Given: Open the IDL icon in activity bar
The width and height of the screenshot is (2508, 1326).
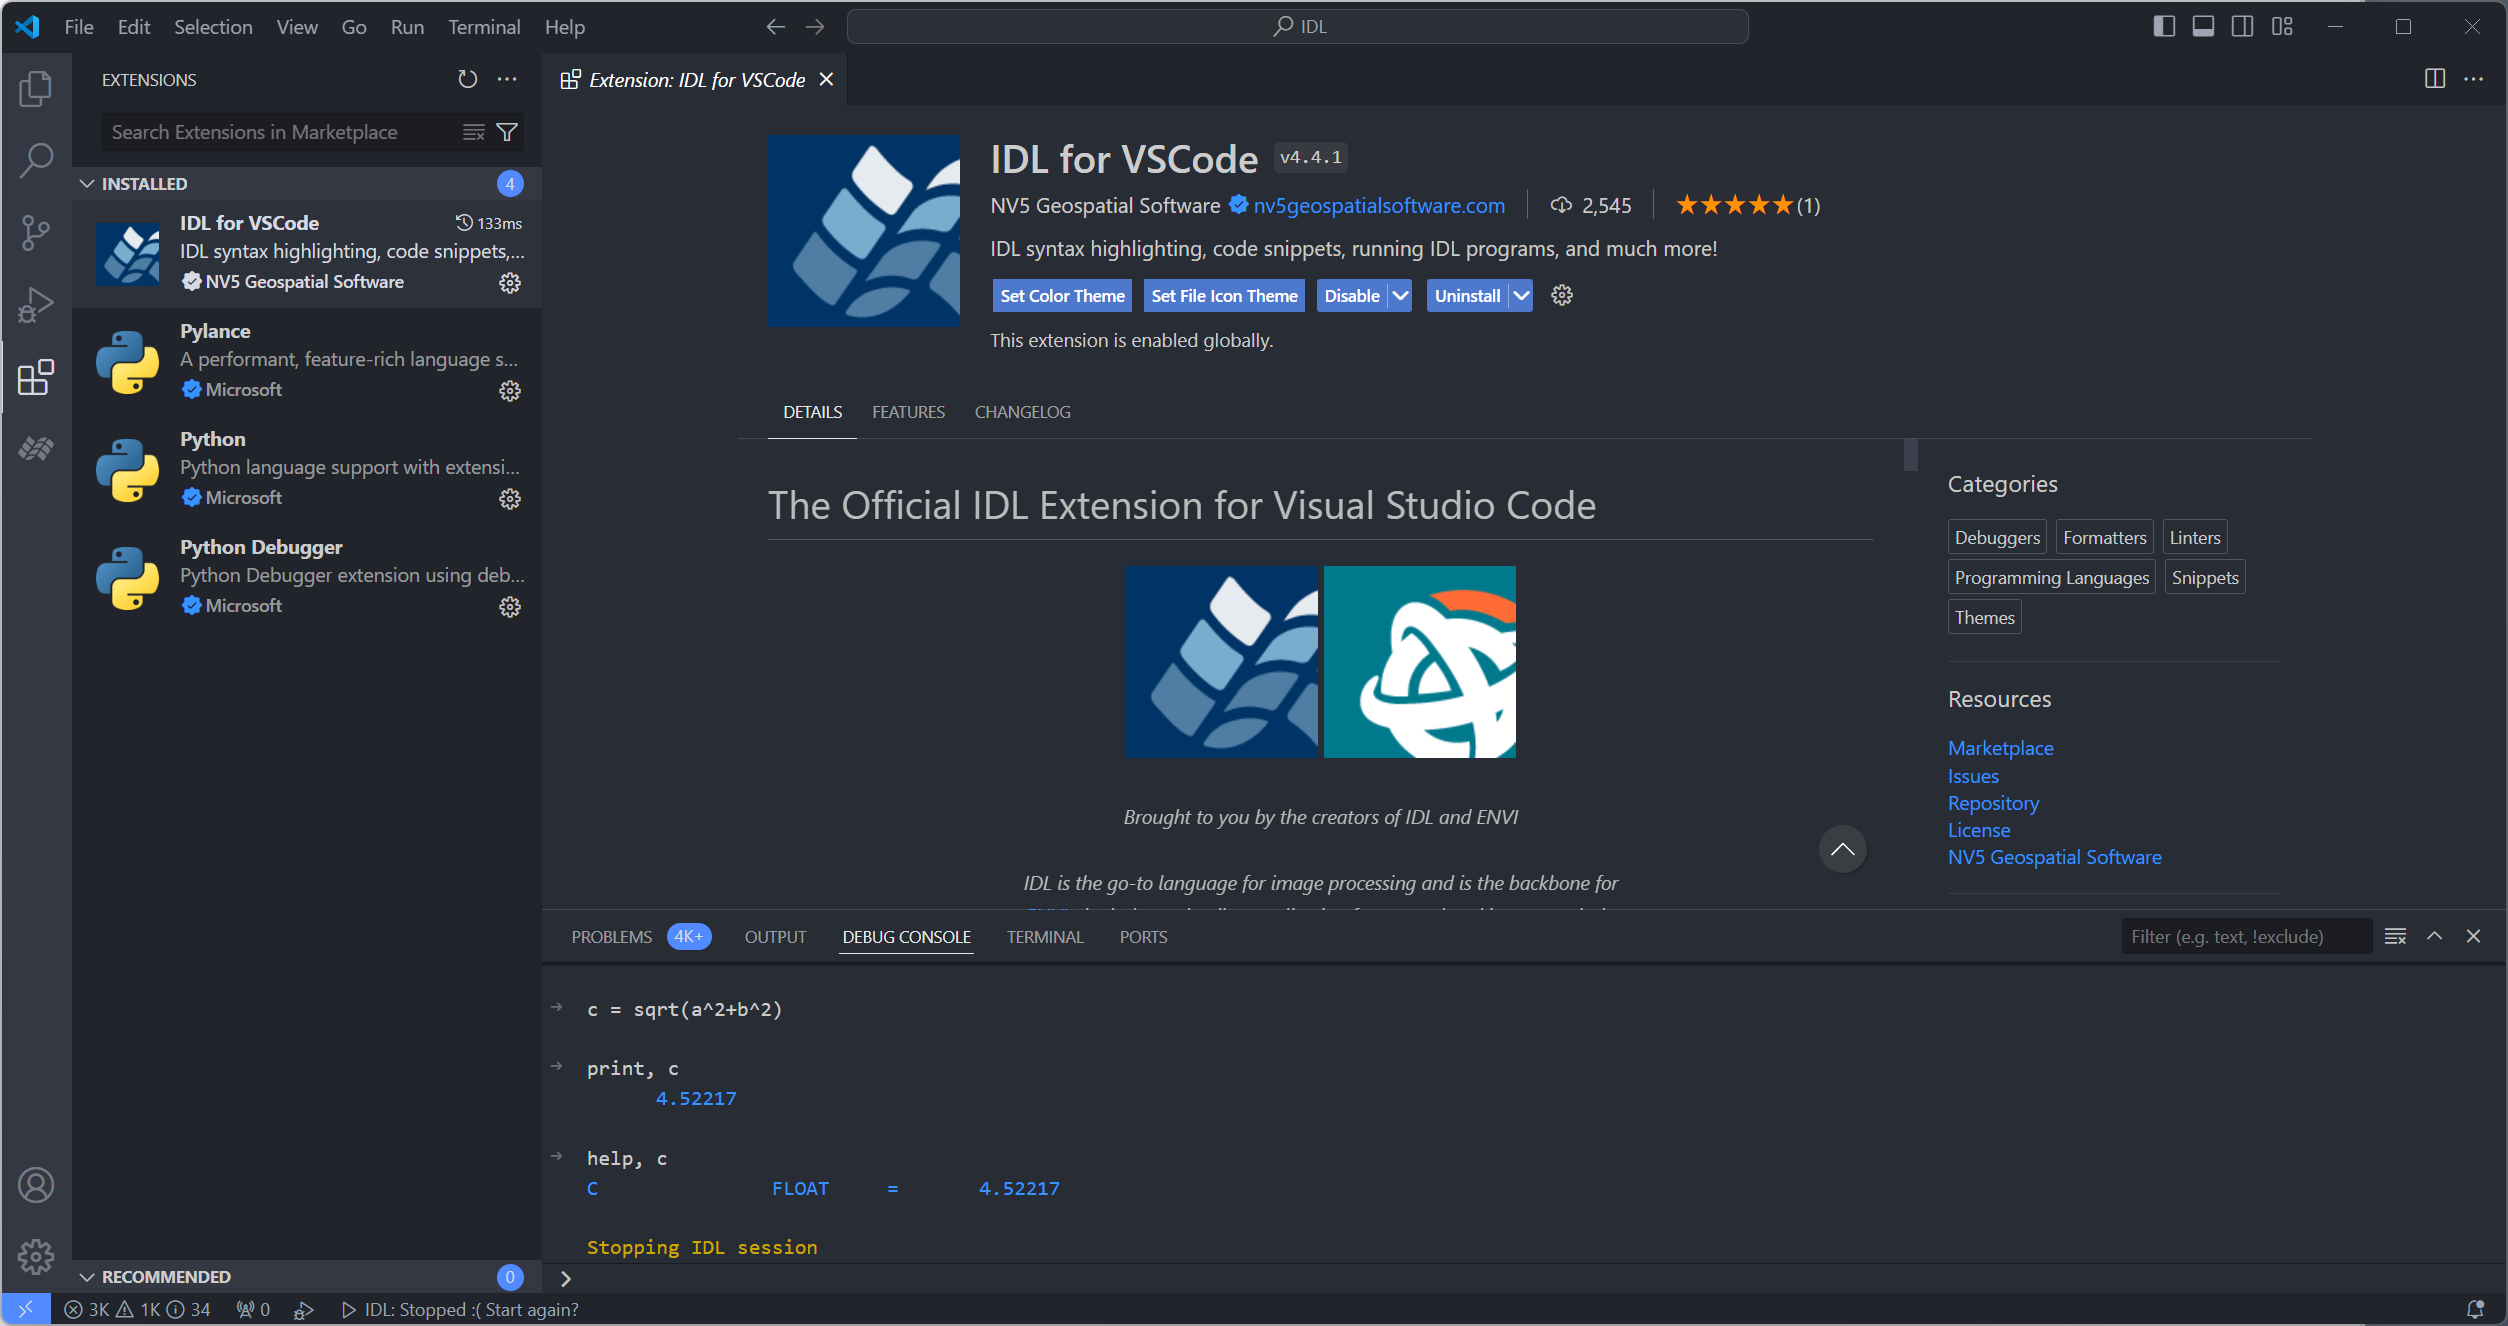Looking at the screenshot, I should (x=36, y=449).
